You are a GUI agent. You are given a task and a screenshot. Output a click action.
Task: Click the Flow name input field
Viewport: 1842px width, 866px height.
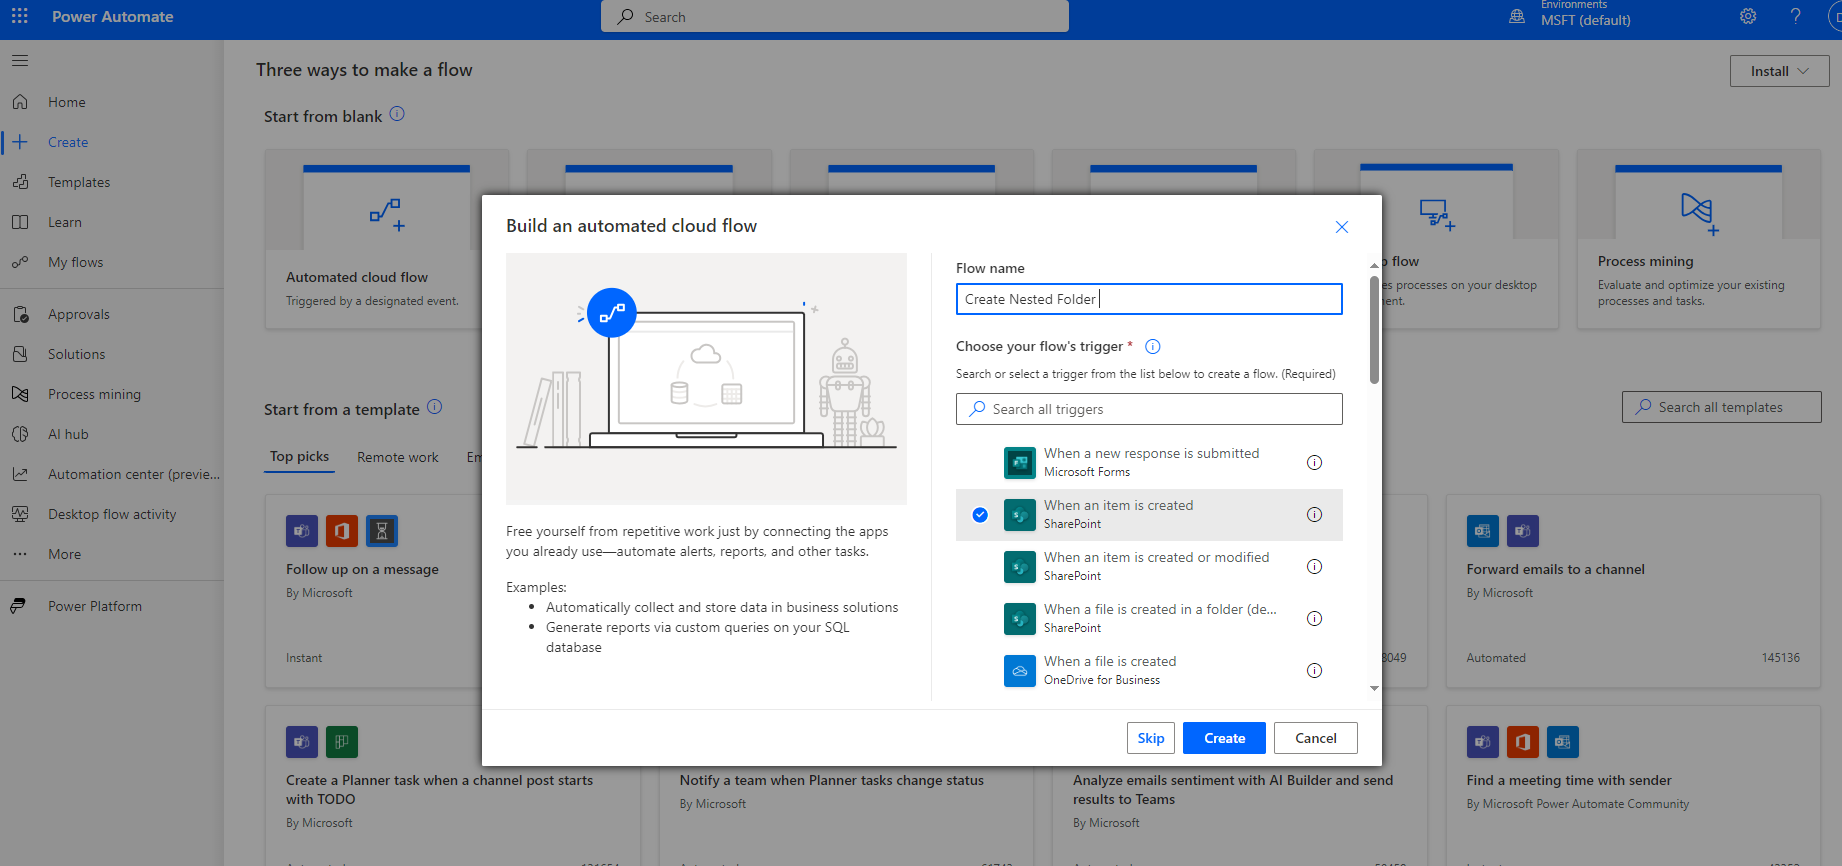click(1149, 299)
